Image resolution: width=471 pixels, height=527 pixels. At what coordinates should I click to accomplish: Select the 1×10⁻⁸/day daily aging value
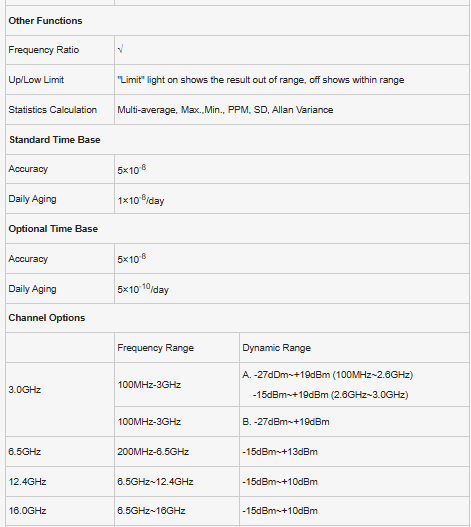click(x=141, y=199)
